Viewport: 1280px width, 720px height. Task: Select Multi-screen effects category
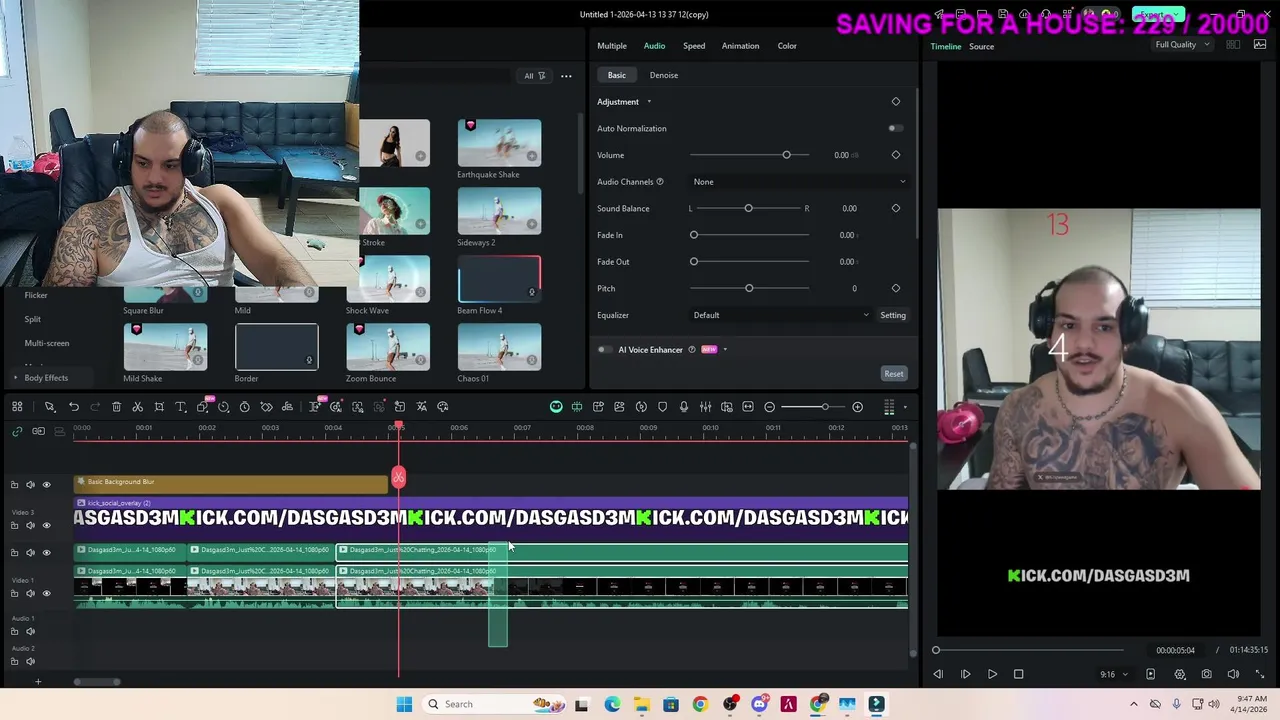[x=47, y=343]
